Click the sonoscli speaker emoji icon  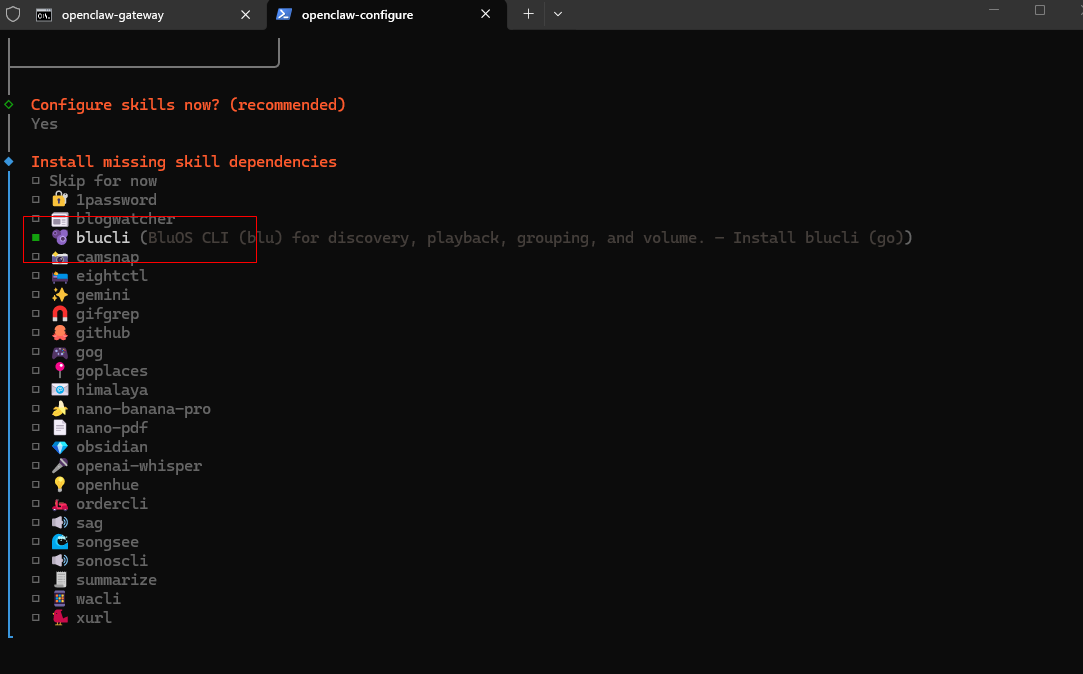pyautogui.click(x=60, y=561)
